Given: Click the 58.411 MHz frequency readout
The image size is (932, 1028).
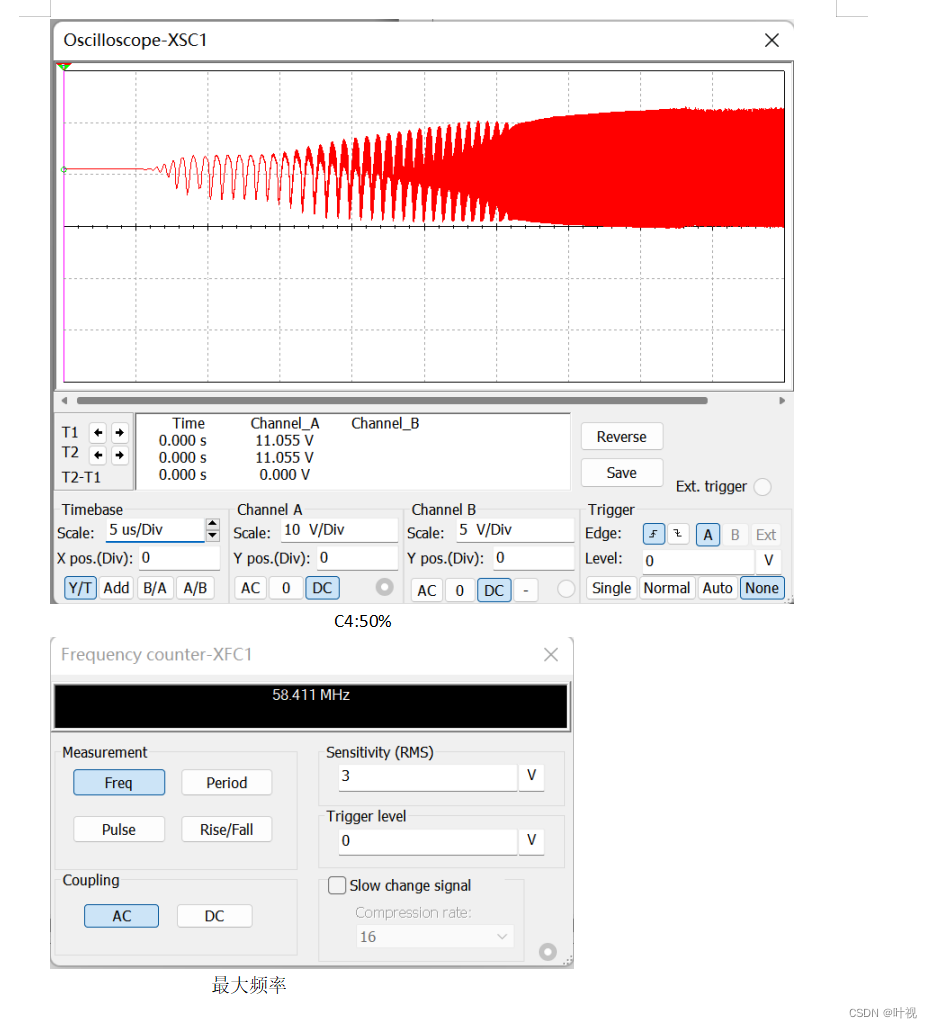Looking at the screenshot, I should click(311, 694).
